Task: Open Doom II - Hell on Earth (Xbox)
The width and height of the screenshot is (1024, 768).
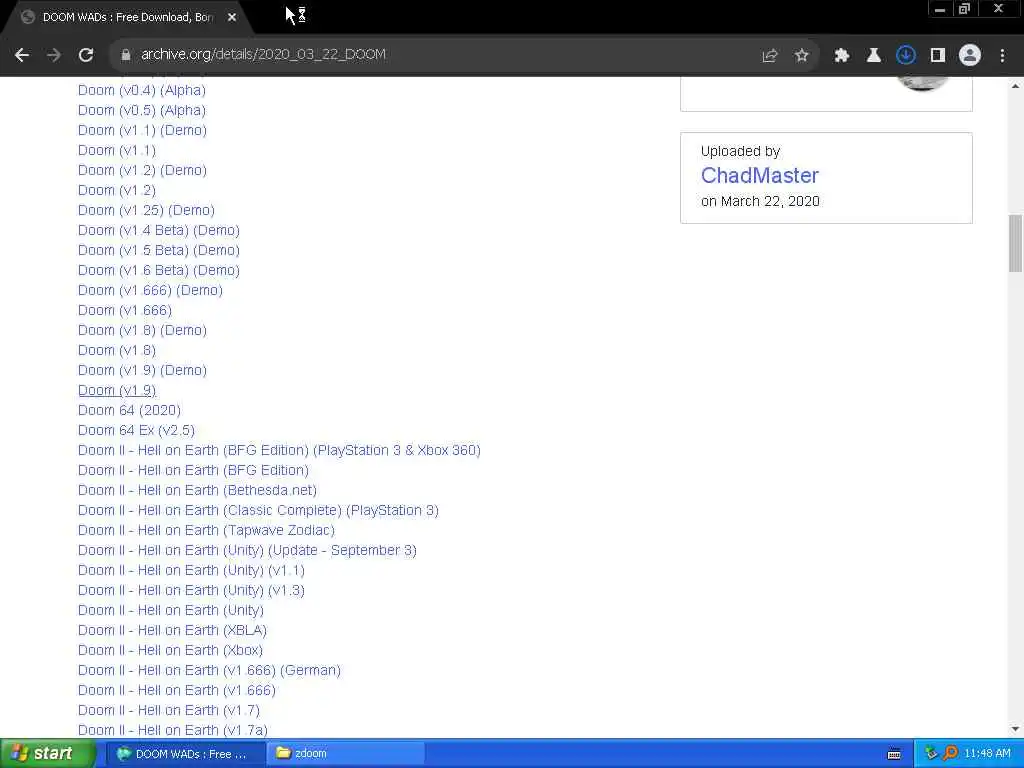Action: click(170, 650)
